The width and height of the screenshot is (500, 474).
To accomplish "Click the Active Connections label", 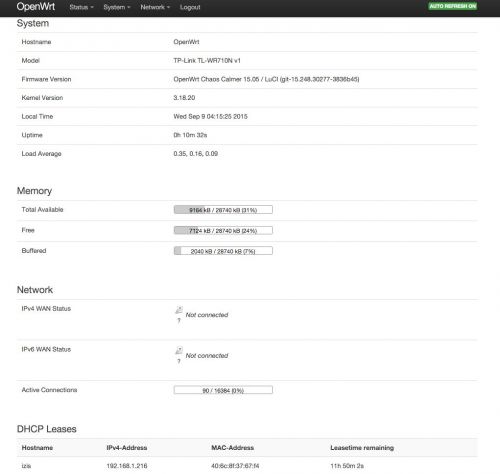I will (x=49, y=390).
